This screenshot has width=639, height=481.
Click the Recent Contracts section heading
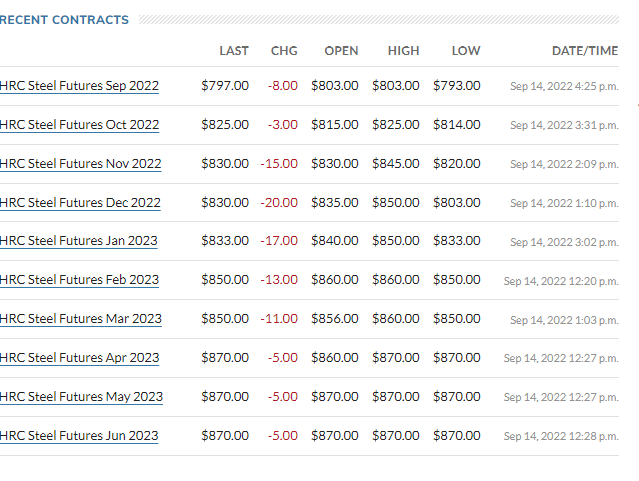(65, 20)
